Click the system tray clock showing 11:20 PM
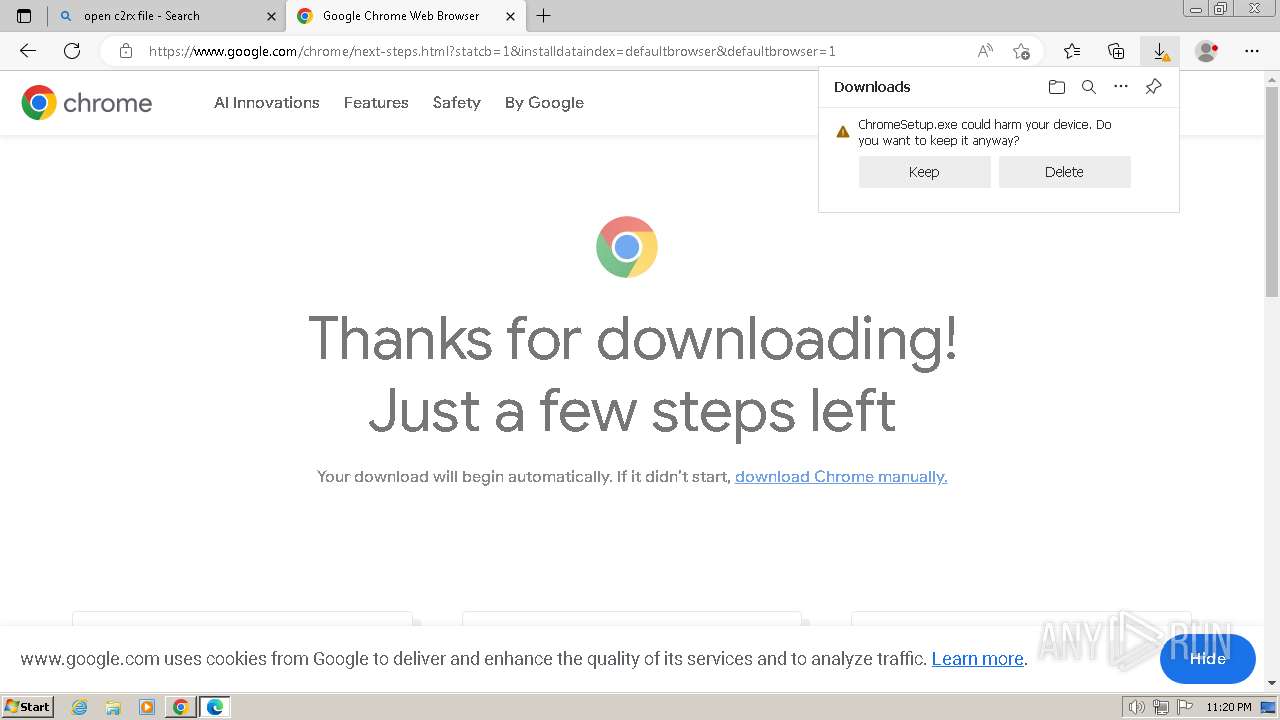This screenshot has width=1280, height=720. tap(1229, 707)
